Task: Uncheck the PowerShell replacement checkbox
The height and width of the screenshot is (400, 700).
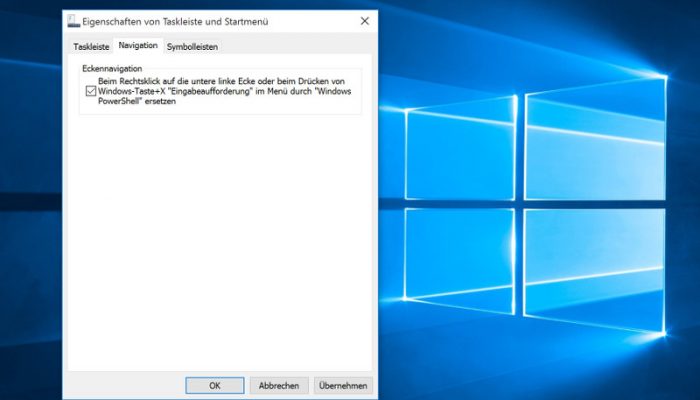Action: (91, 91)
